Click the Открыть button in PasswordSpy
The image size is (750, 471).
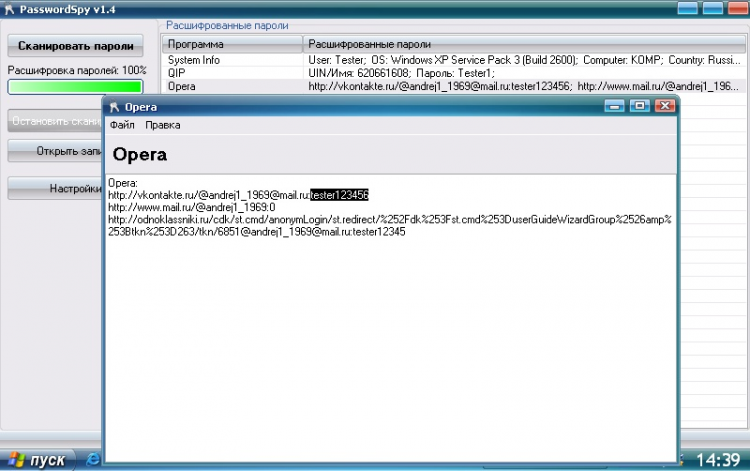click(55, 151)
